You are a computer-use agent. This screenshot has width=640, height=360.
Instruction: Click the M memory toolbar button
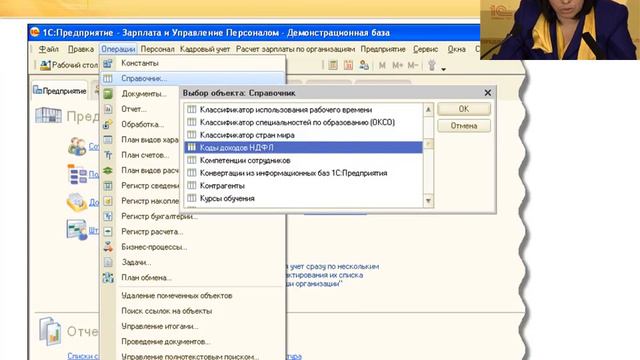(382, 65)
